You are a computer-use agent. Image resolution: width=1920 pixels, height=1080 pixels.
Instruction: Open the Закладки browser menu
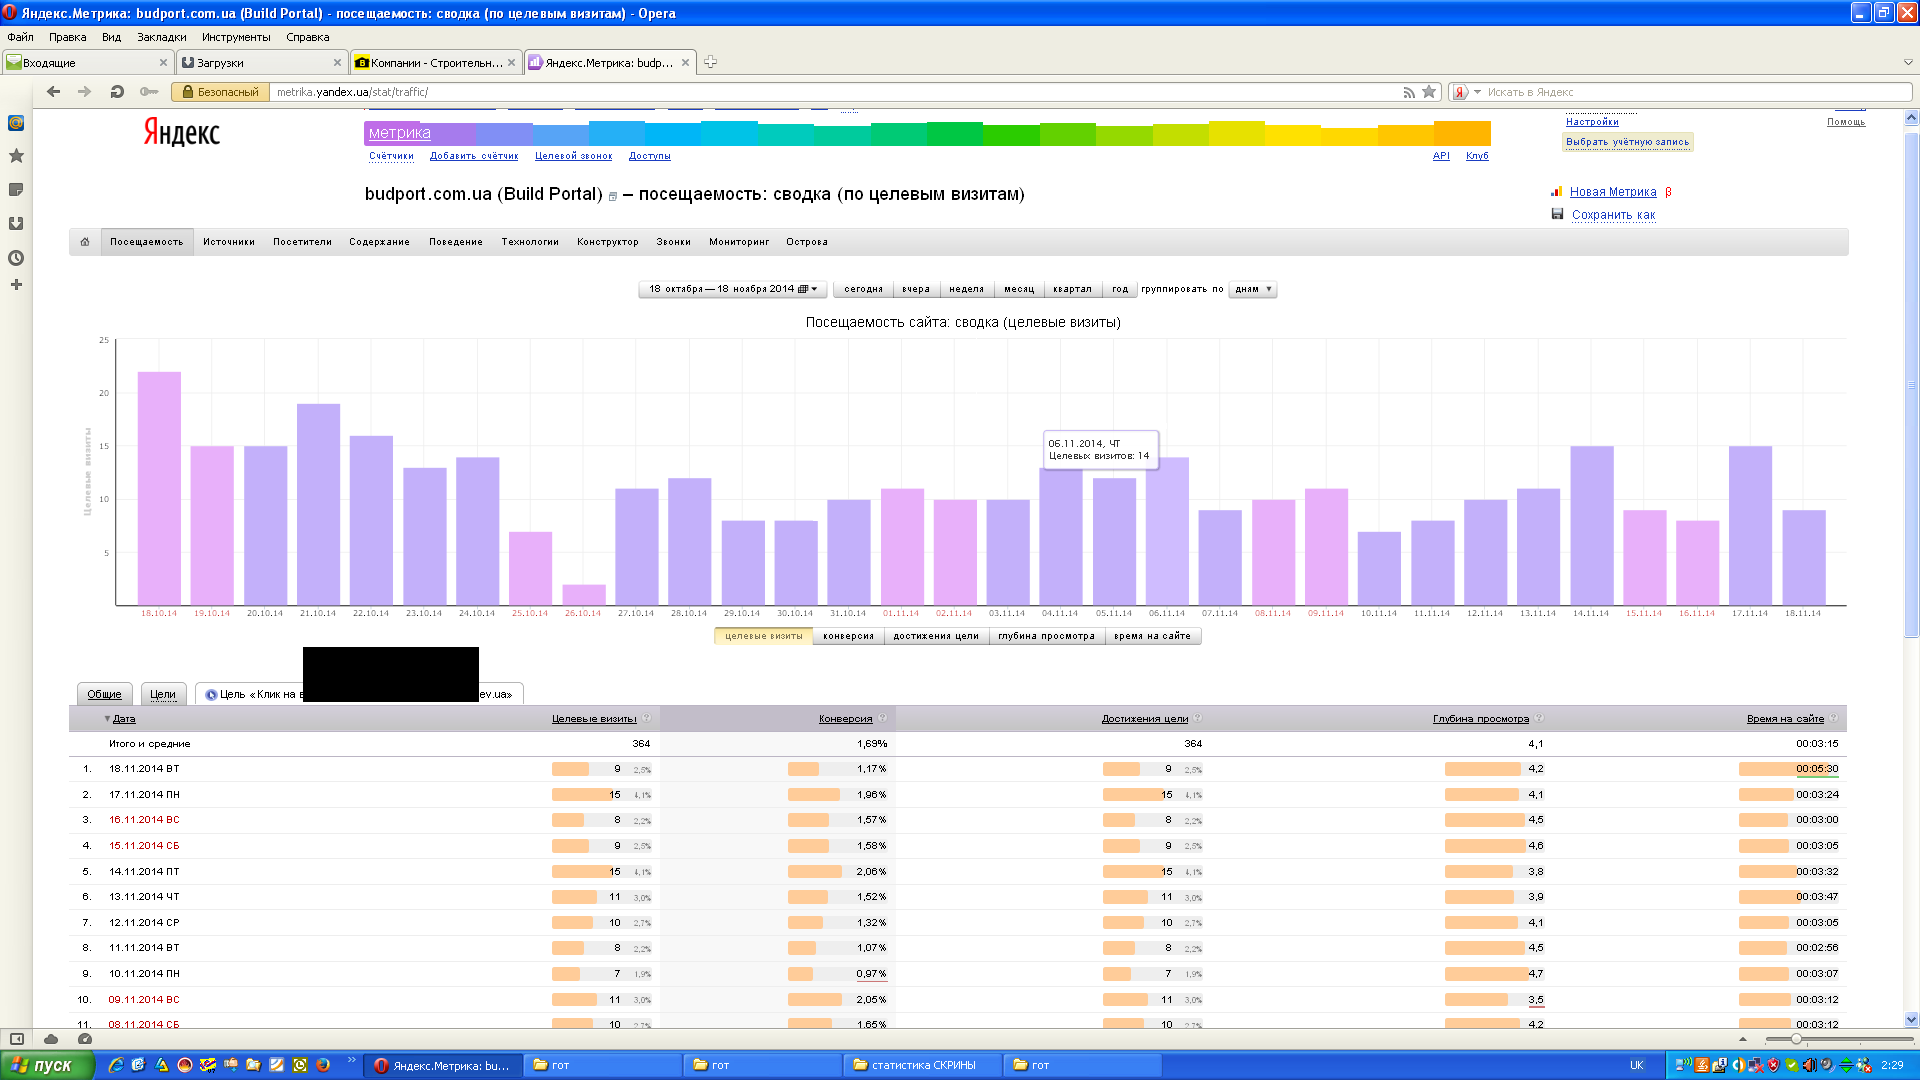pos(162,37)
